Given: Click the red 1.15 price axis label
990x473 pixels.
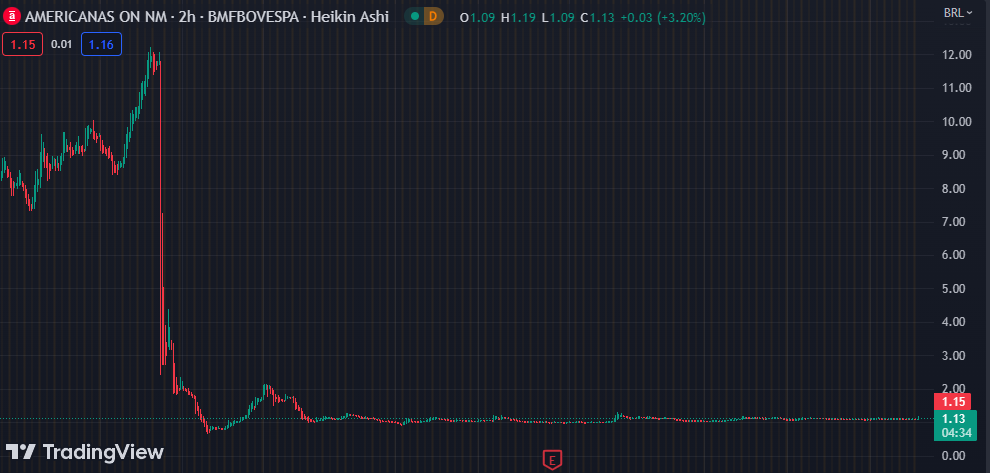Looking at the screenshot, I should tap(953, 402).
